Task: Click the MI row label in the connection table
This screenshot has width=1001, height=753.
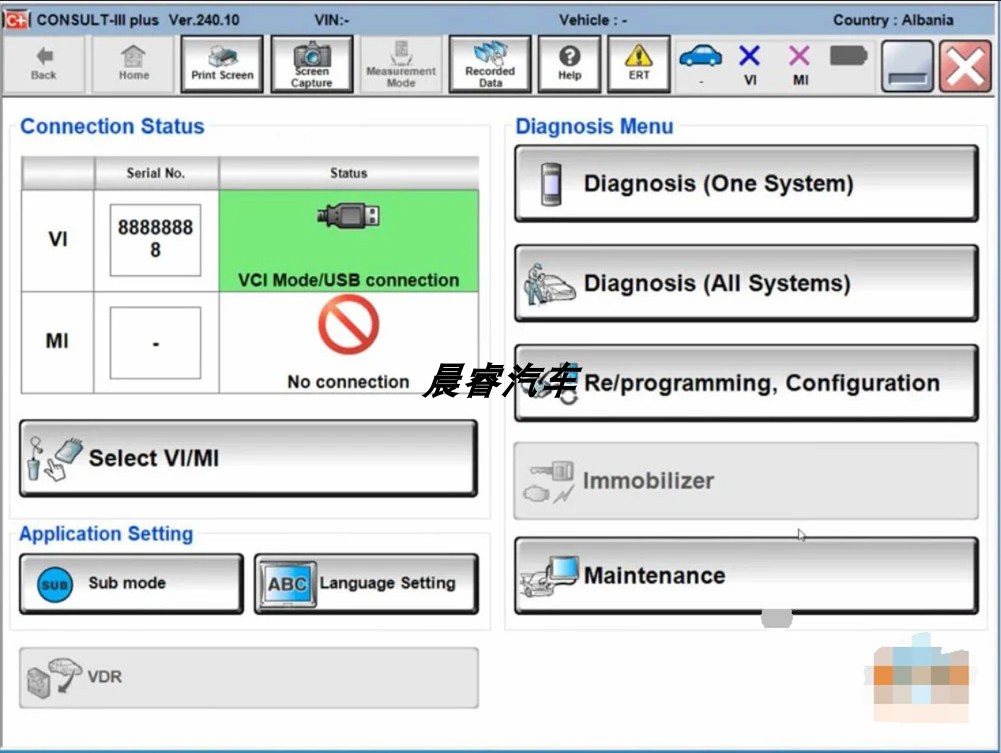Action: click(57, 341)
